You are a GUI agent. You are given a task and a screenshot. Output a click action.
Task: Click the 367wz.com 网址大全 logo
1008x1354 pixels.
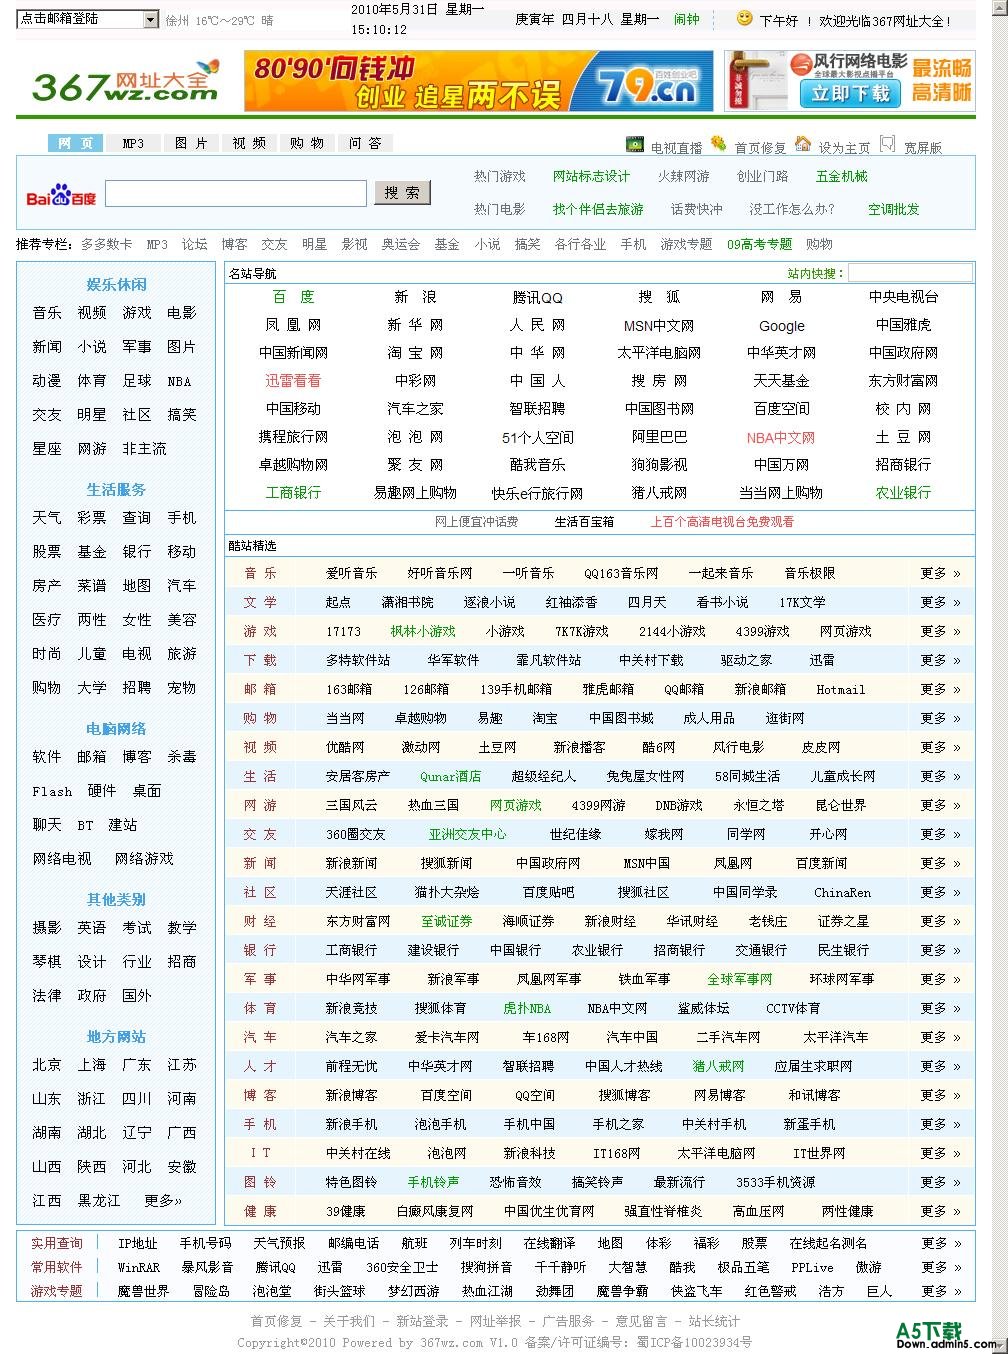click(x=125, y=83)
